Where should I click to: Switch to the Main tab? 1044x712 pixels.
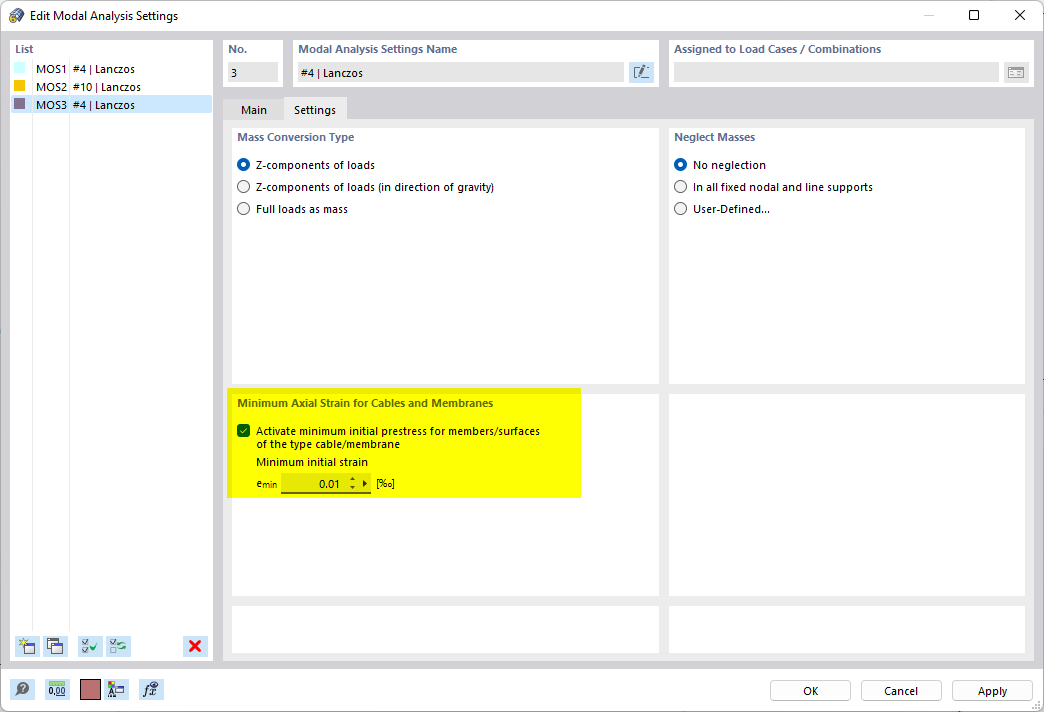click(254, 110)
